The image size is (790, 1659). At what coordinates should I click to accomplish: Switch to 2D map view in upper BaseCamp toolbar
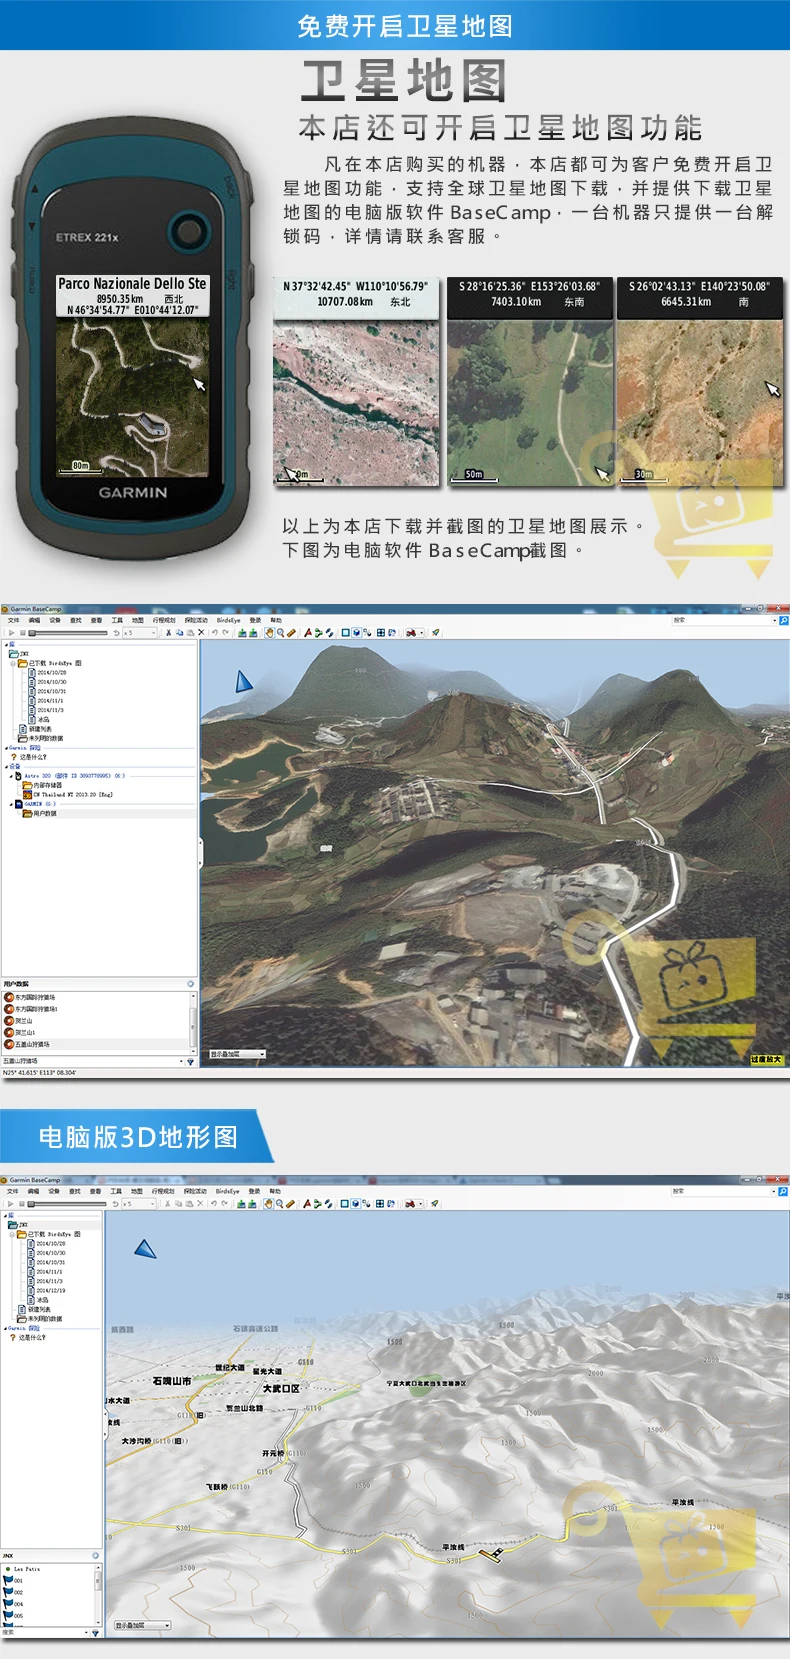tap(344, 633)
